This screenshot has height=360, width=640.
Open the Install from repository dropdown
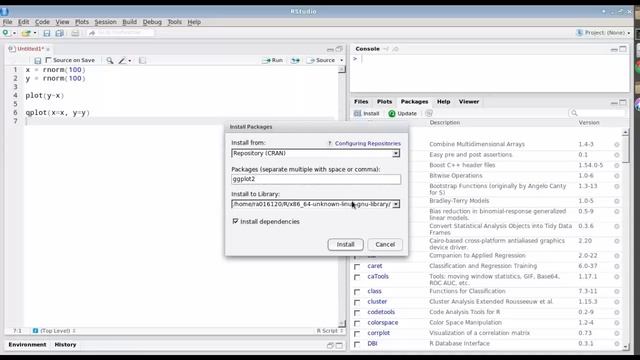(x=316, y=153)
